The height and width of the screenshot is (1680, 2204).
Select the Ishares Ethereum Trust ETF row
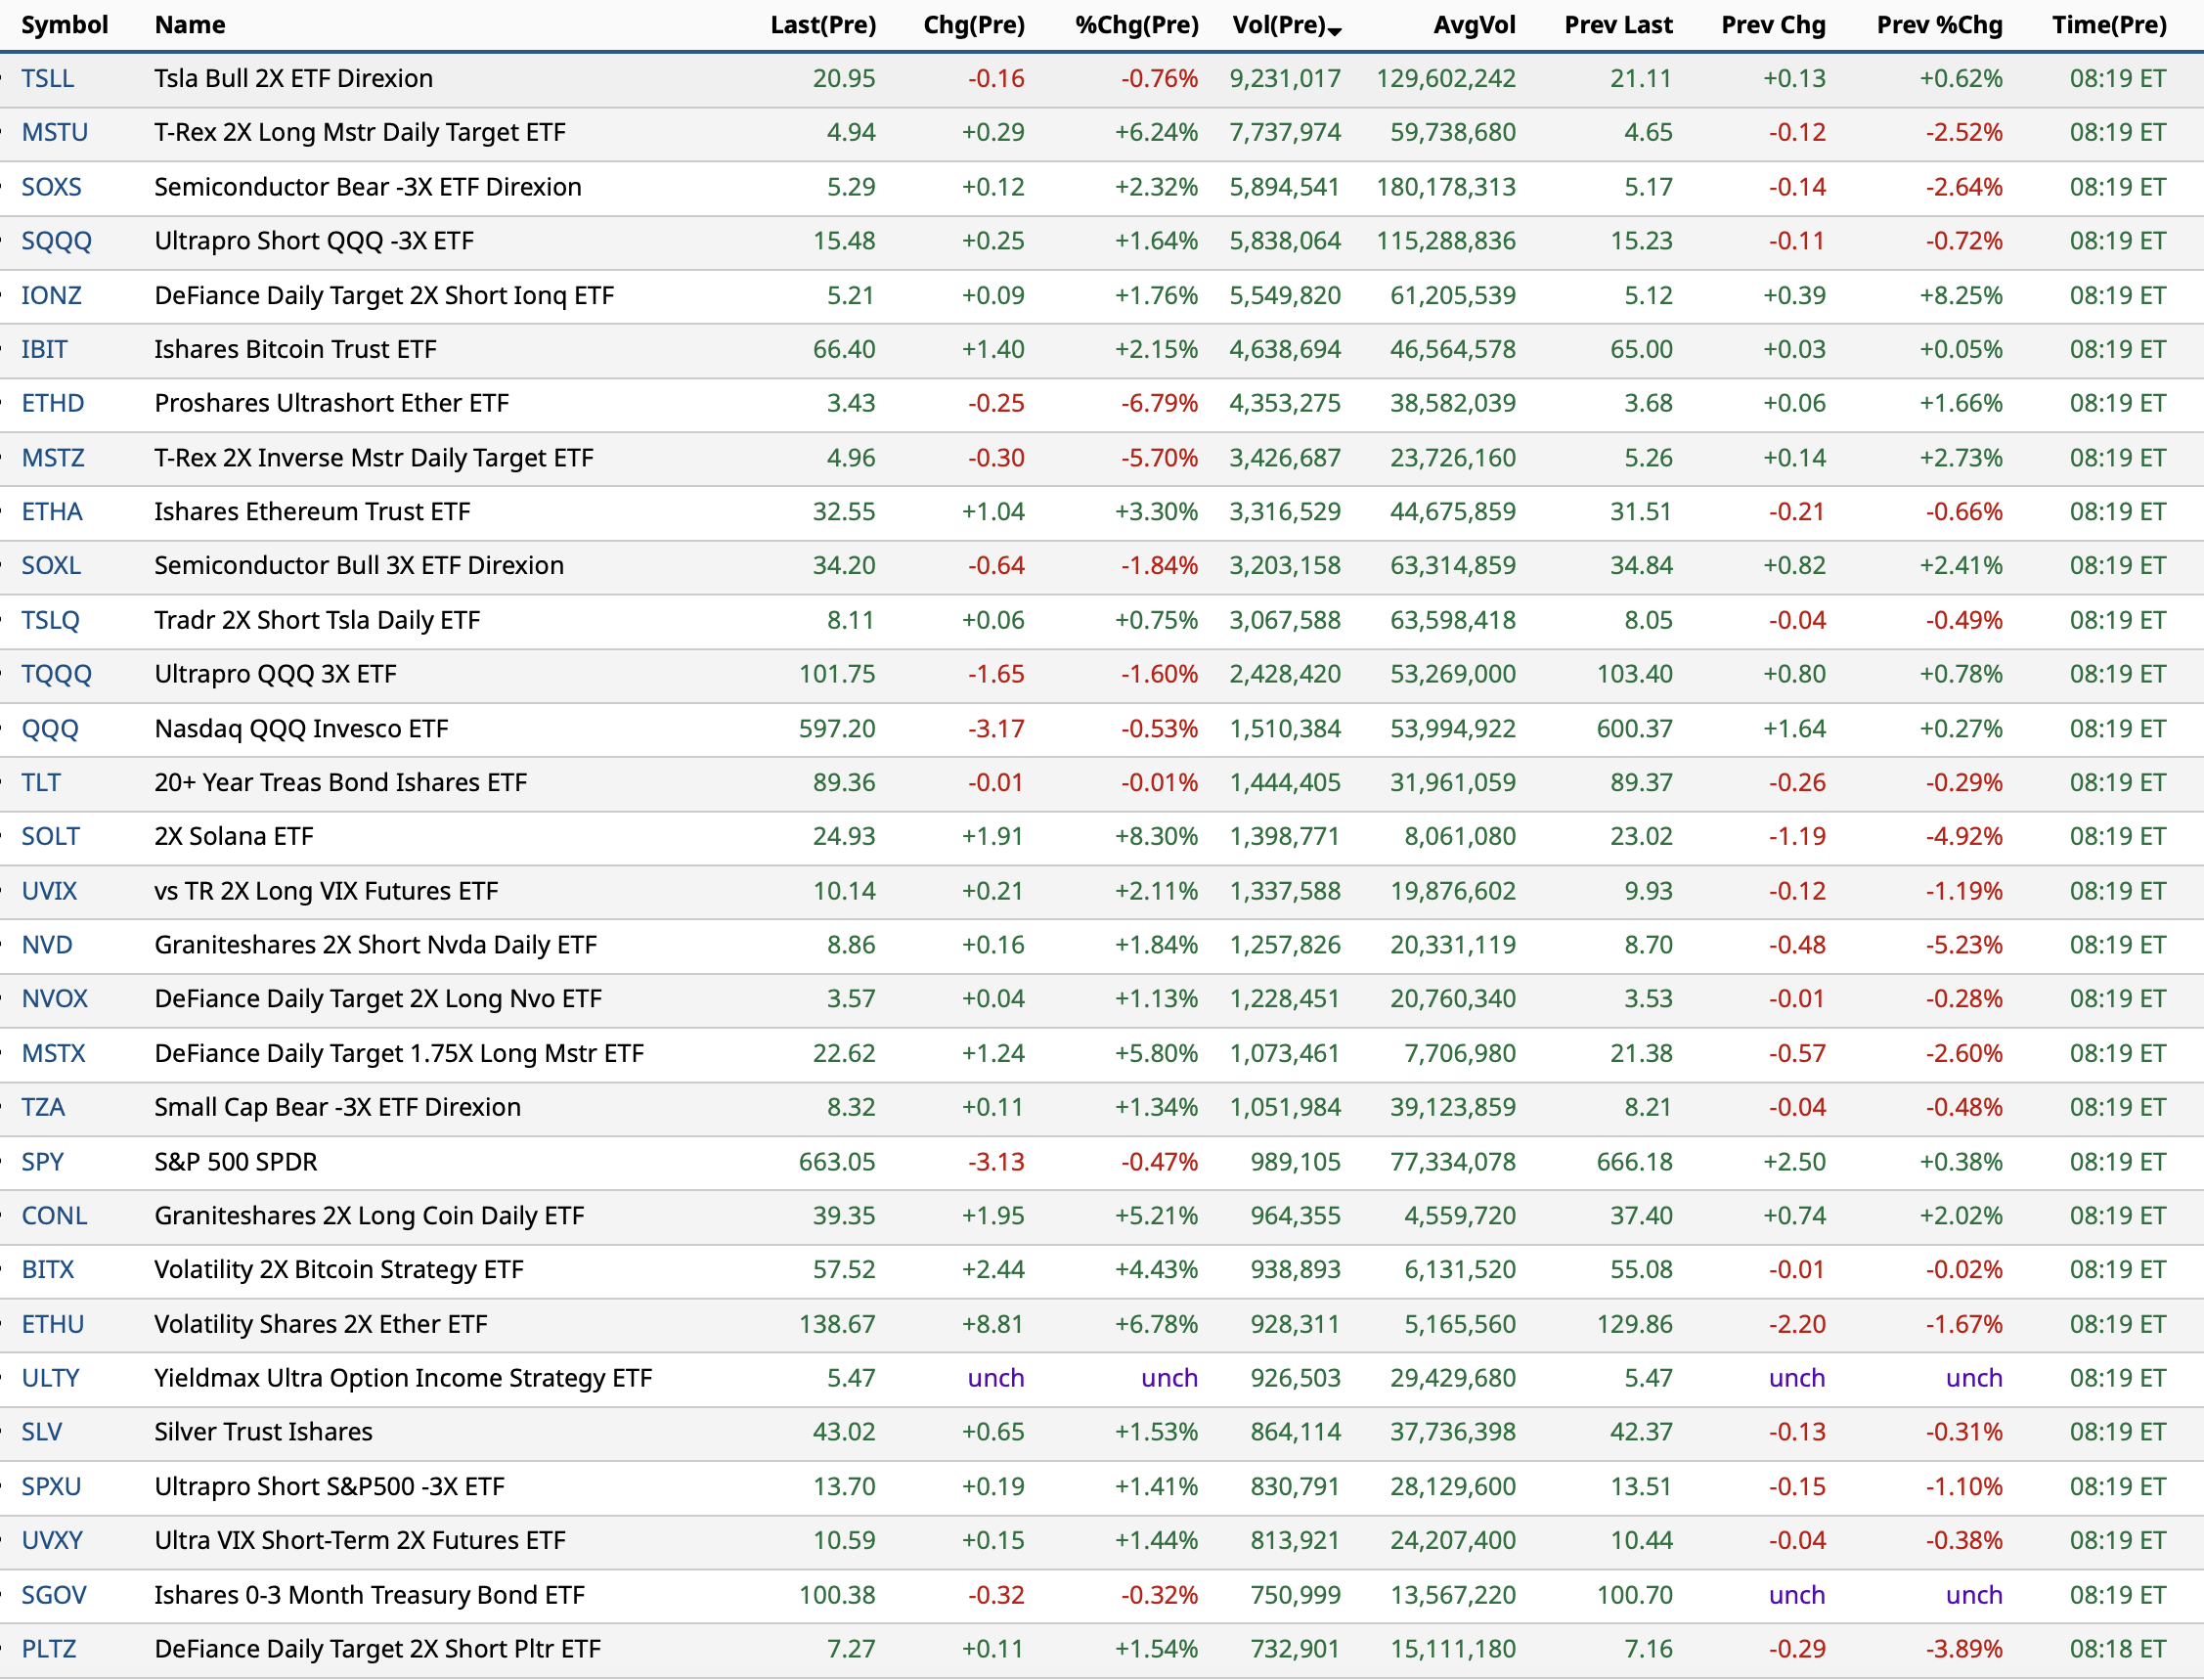312,512
